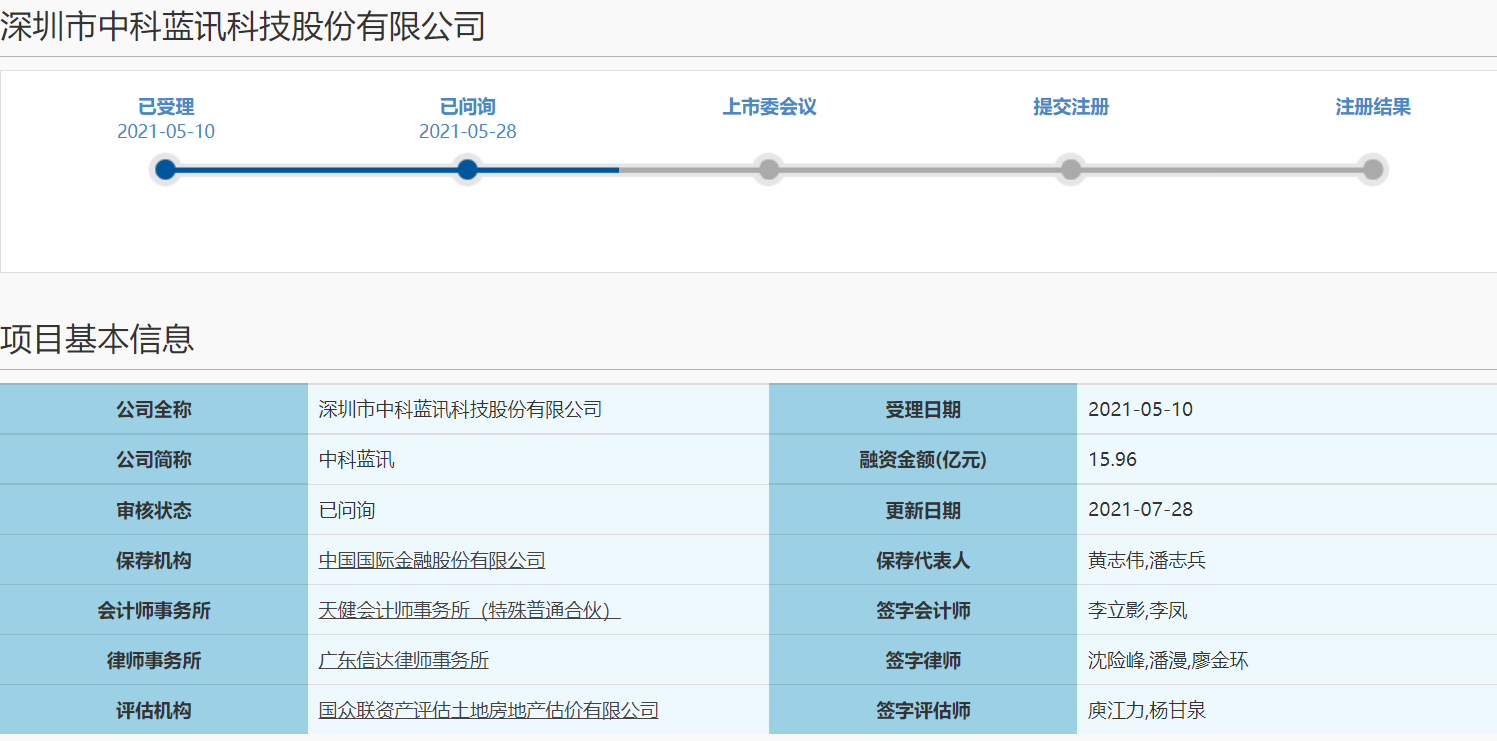
Task: Click the 评估机构 label cell
Action: pyautogui.click(x=154, y=710)
